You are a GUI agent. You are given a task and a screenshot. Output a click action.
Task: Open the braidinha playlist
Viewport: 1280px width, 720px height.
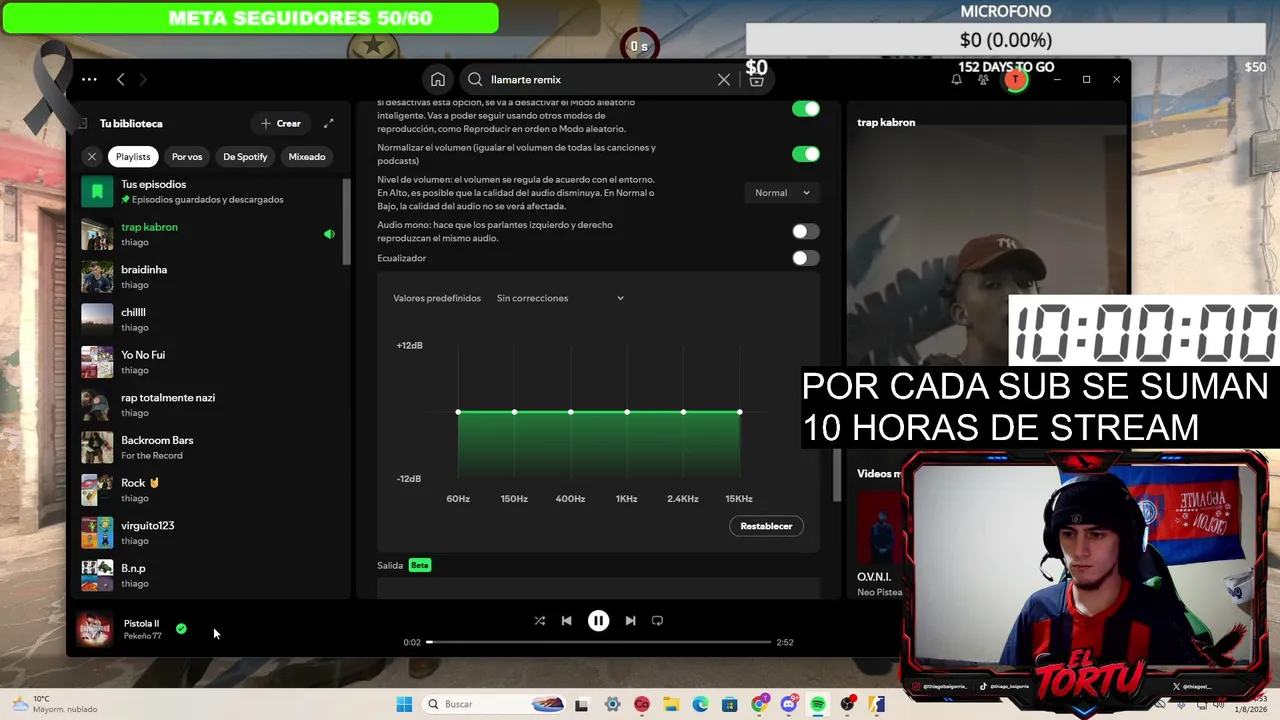pos(211,277)
